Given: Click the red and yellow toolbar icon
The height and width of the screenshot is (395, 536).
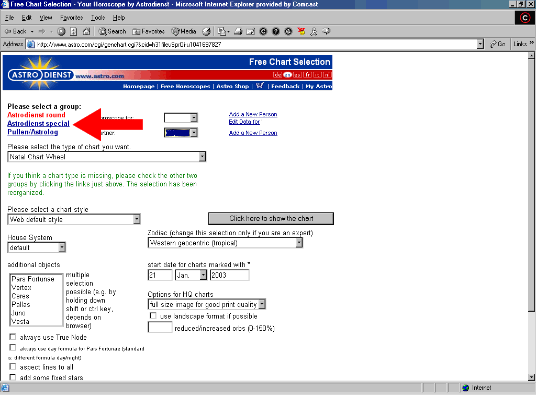Looking at the screenshot, I should (301, 31).
